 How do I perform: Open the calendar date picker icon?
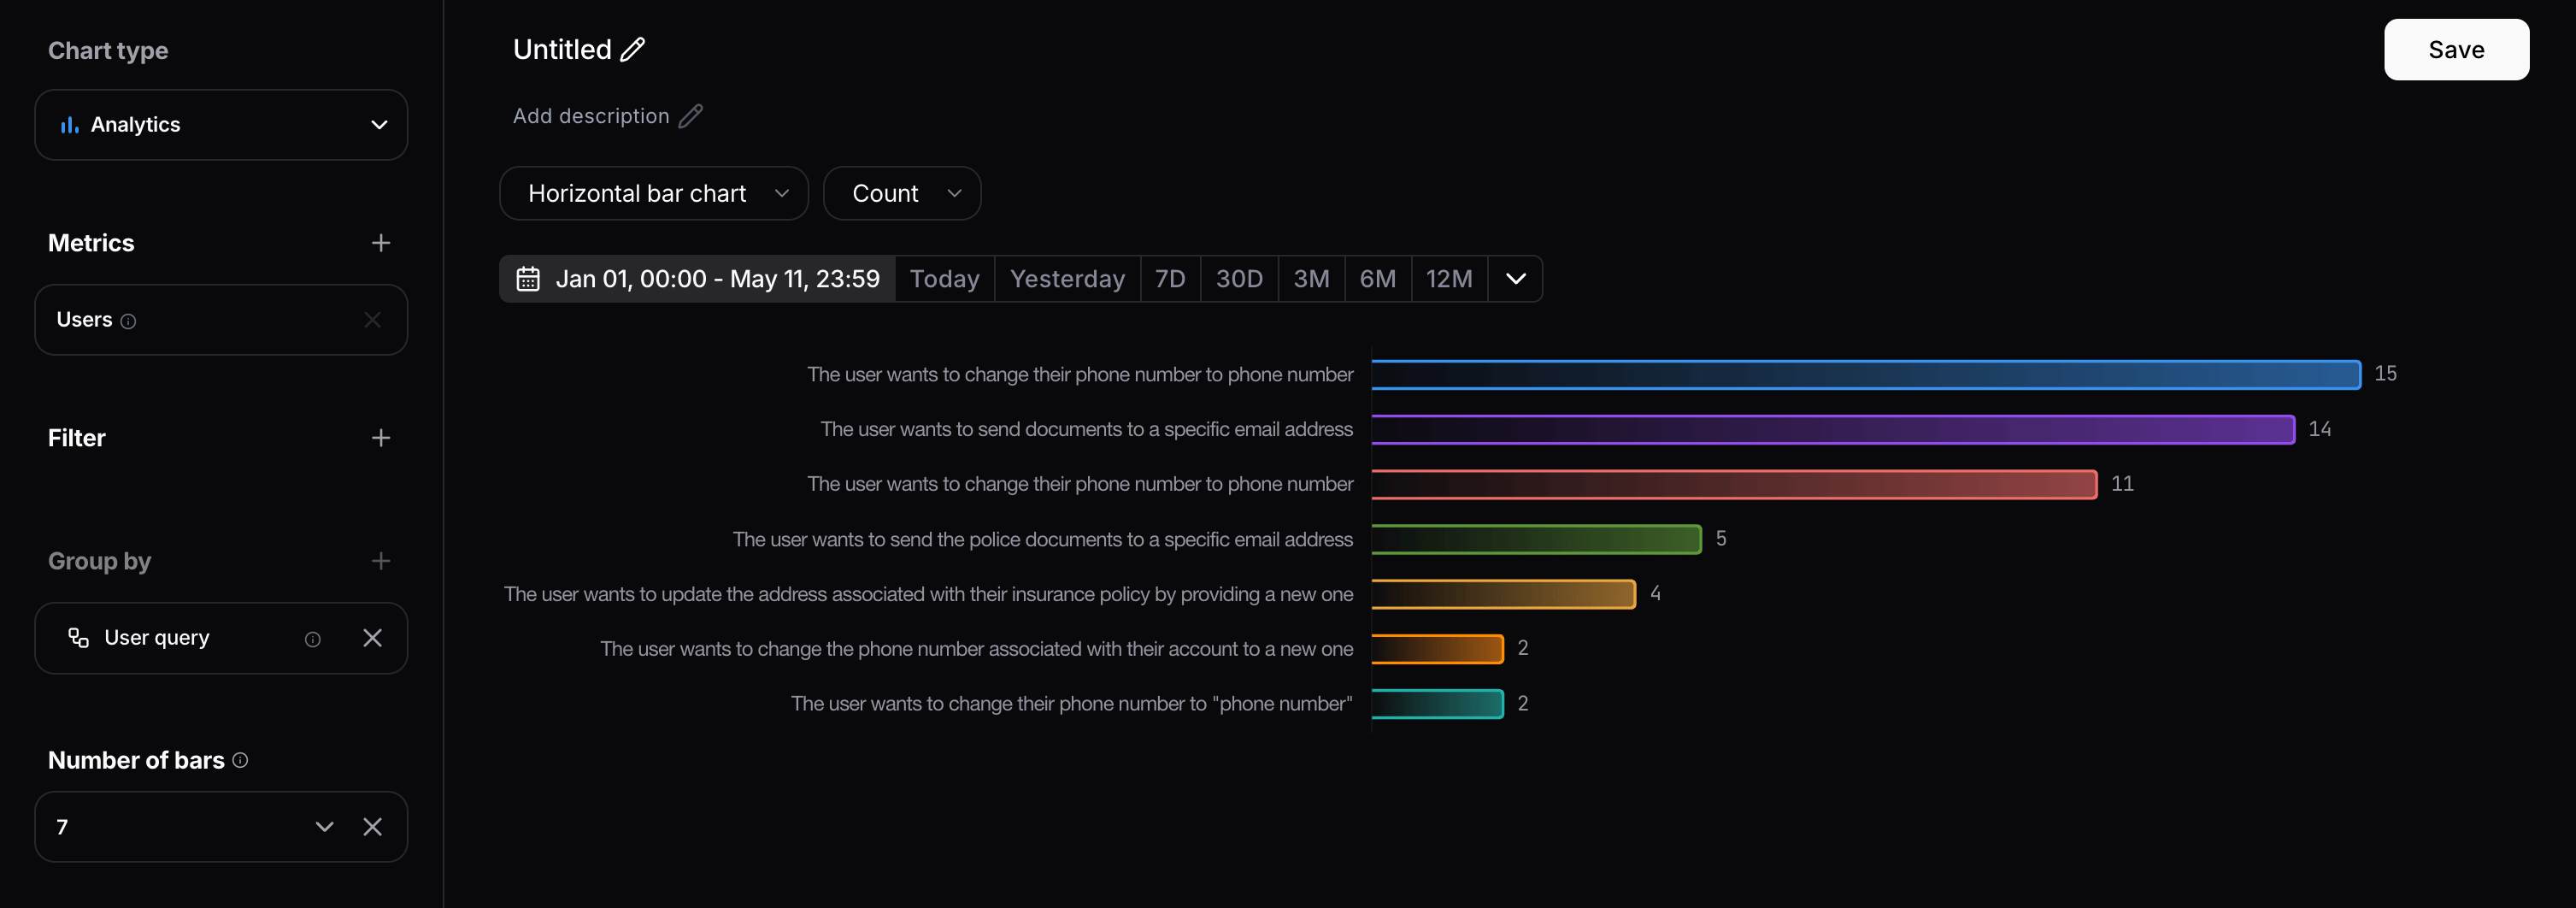pyautogui.click(x=528, y=279)
